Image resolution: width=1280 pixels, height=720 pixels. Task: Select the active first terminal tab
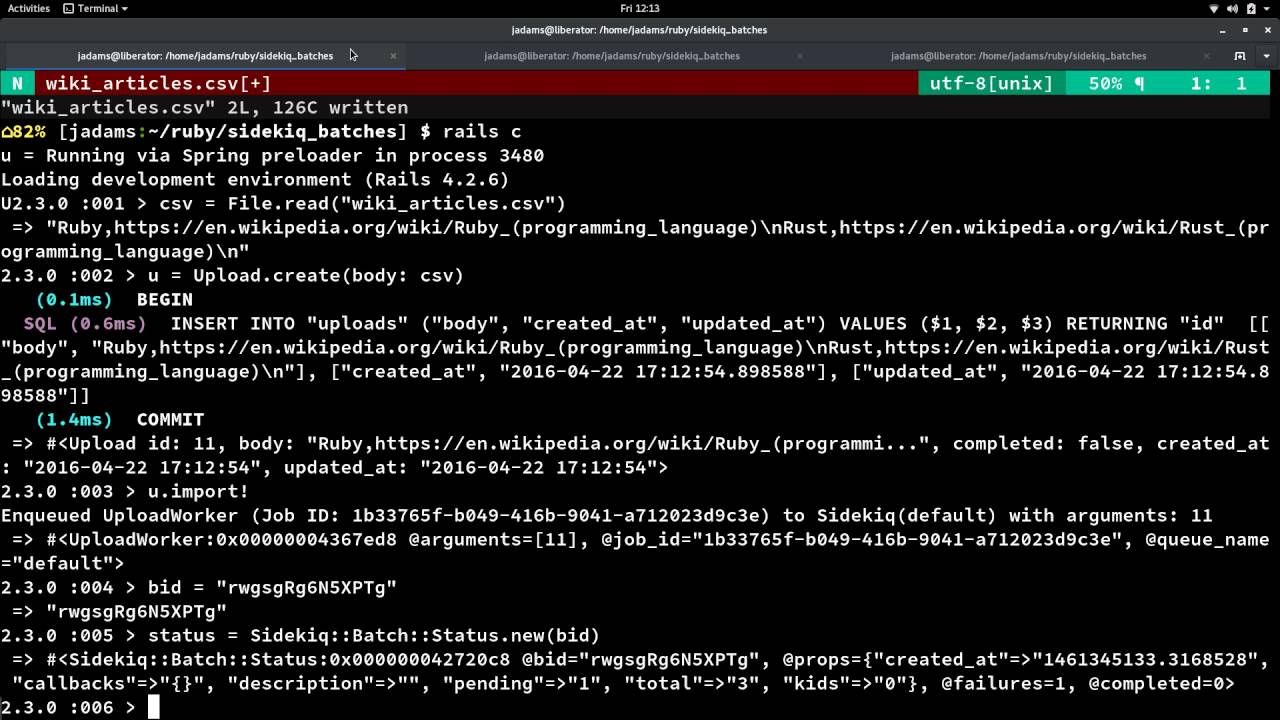[x=205, y=56]
